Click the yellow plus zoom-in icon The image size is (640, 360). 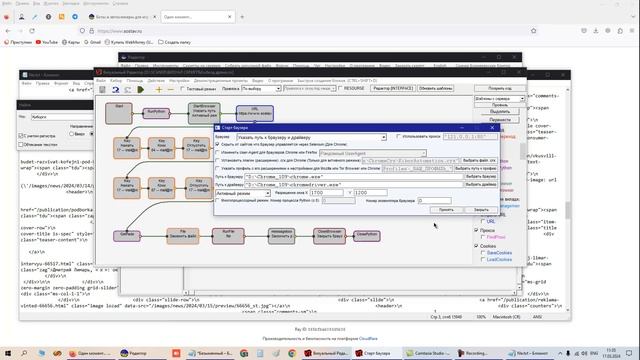click(x=159, y=89)
